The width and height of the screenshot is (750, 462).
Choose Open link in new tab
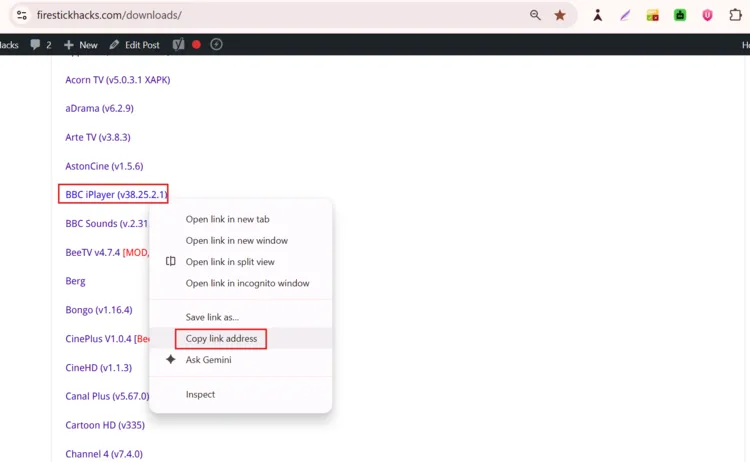coord(241,219)
